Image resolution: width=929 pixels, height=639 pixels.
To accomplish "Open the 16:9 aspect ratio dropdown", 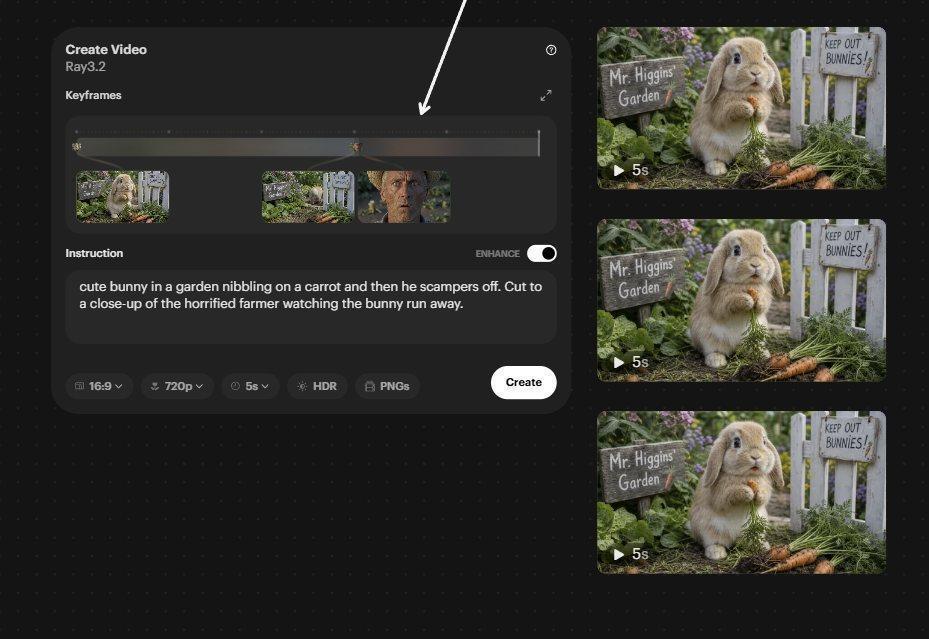I will pyautogui.click(x=99, y=386).
